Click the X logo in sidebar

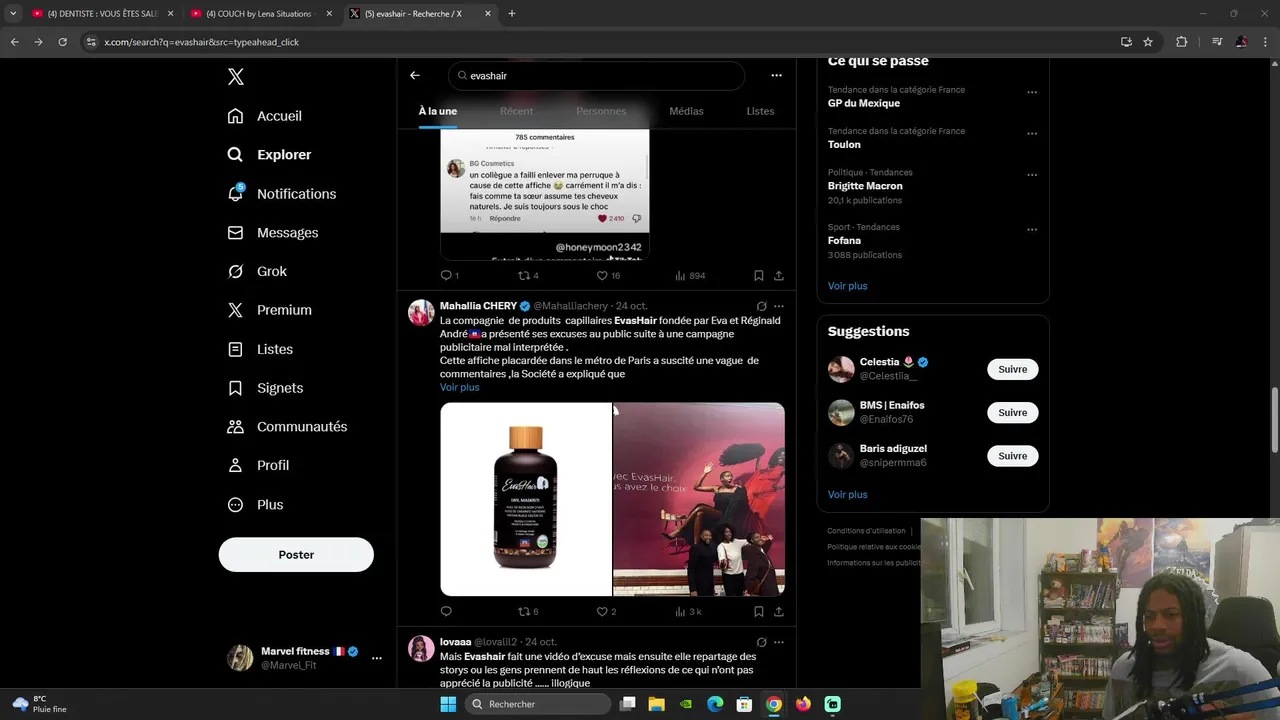[x=235, y=77]
